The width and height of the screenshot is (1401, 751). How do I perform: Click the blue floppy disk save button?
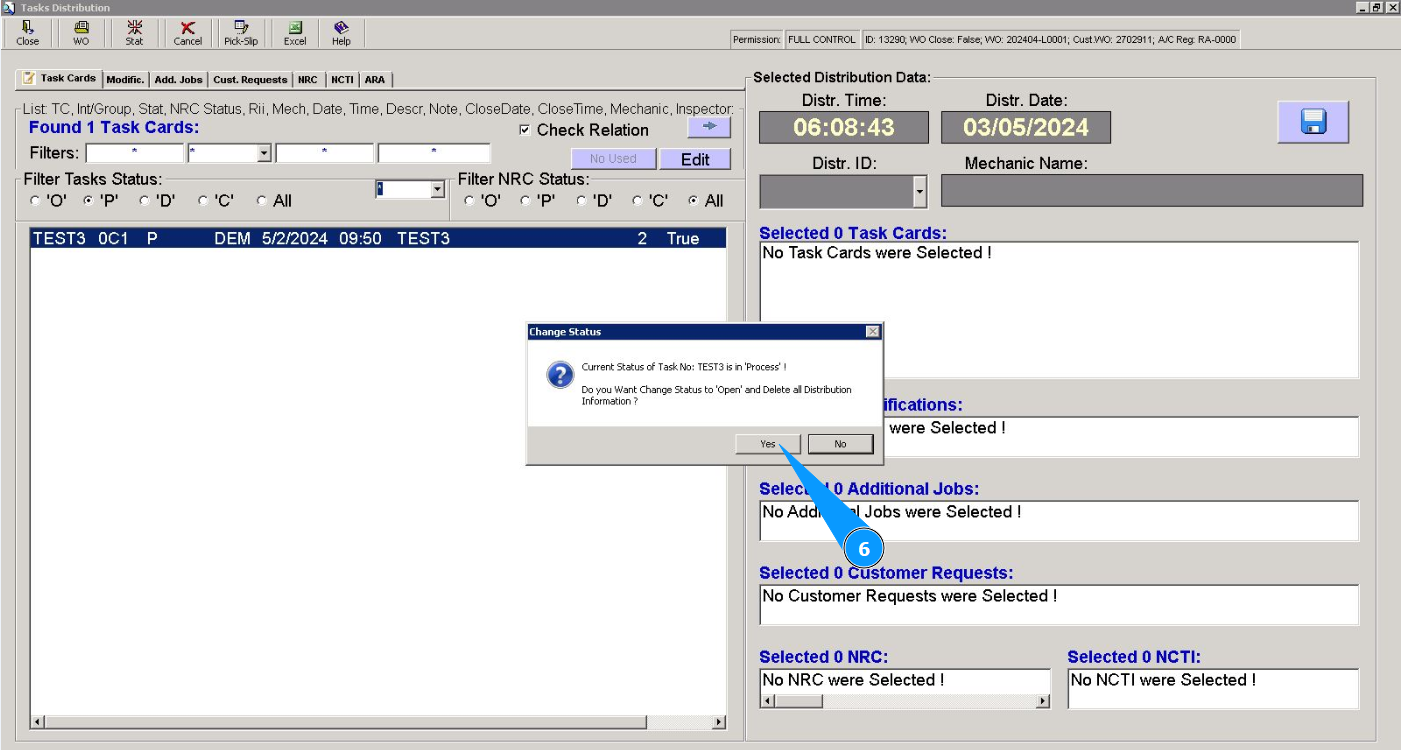[1313, 122]
